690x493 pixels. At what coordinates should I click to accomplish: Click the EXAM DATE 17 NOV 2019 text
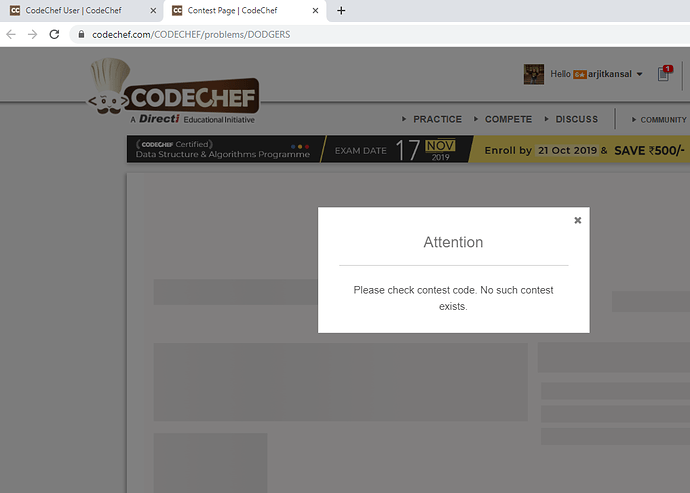[x=395, y=150]
